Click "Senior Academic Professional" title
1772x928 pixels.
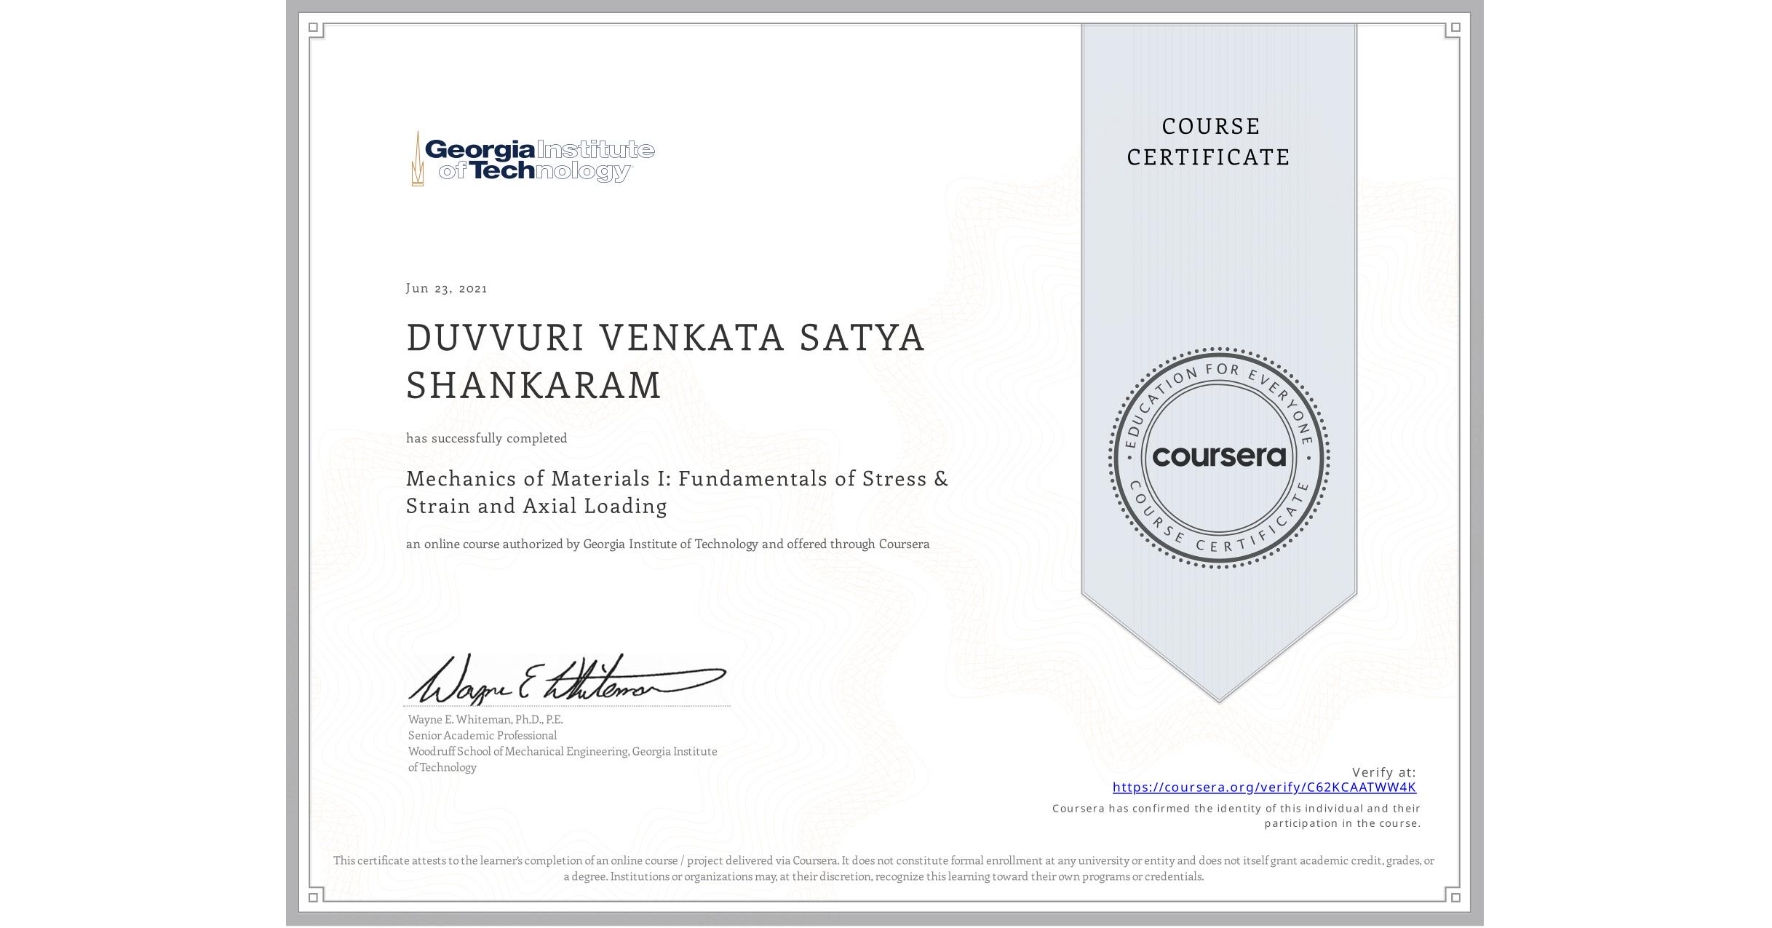point(482,735)
